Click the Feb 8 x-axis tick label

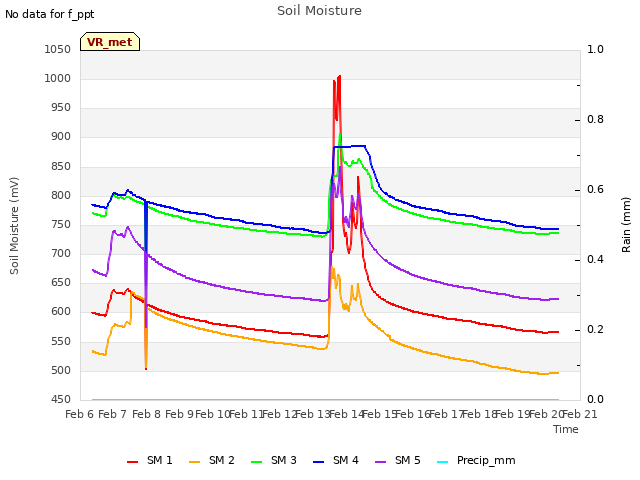147,414
